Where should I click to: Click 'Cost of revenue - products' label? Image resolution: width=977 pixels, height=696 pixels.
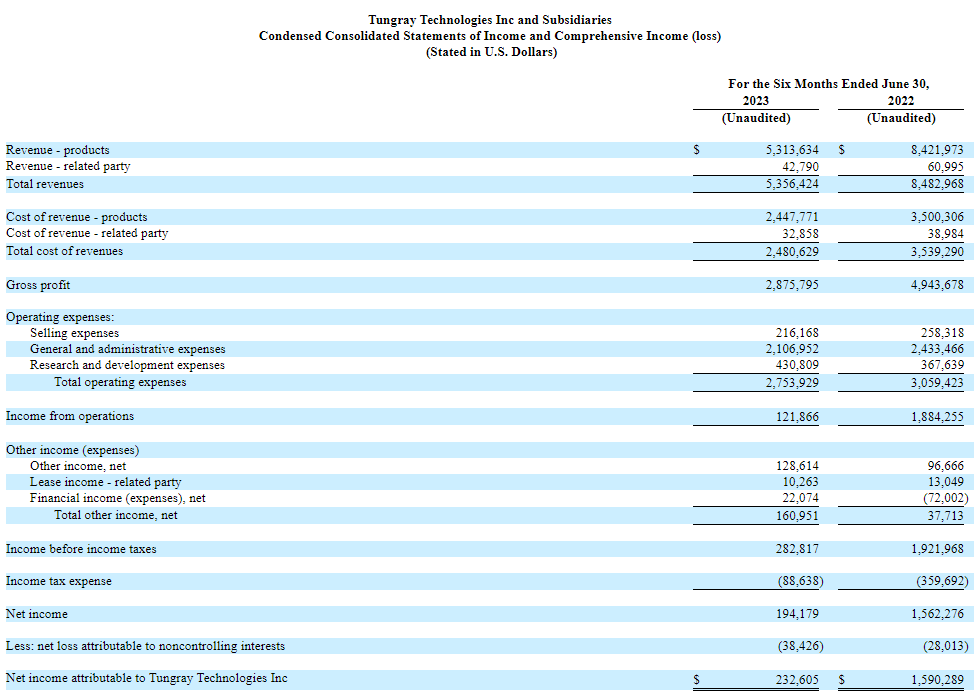click(77, 217)
